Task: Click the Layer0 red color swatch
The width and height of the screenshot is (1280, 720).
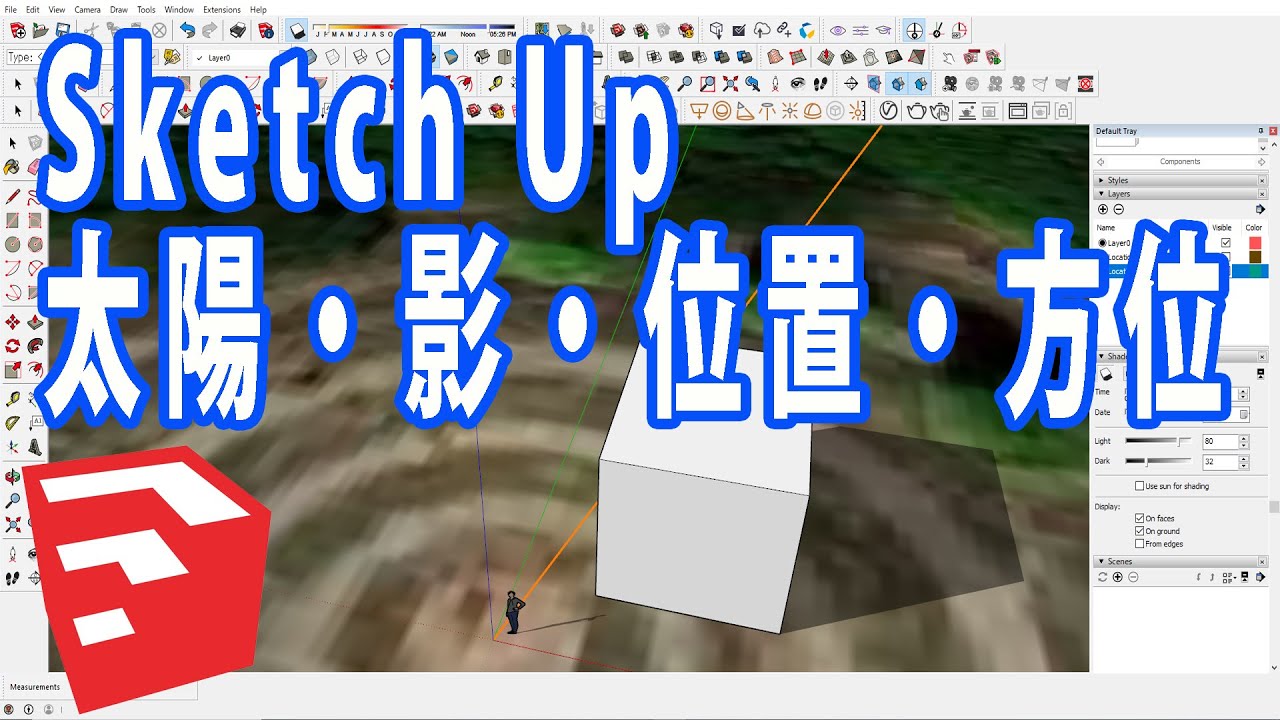Action: pyautogui.click(x=1255, y=243)
